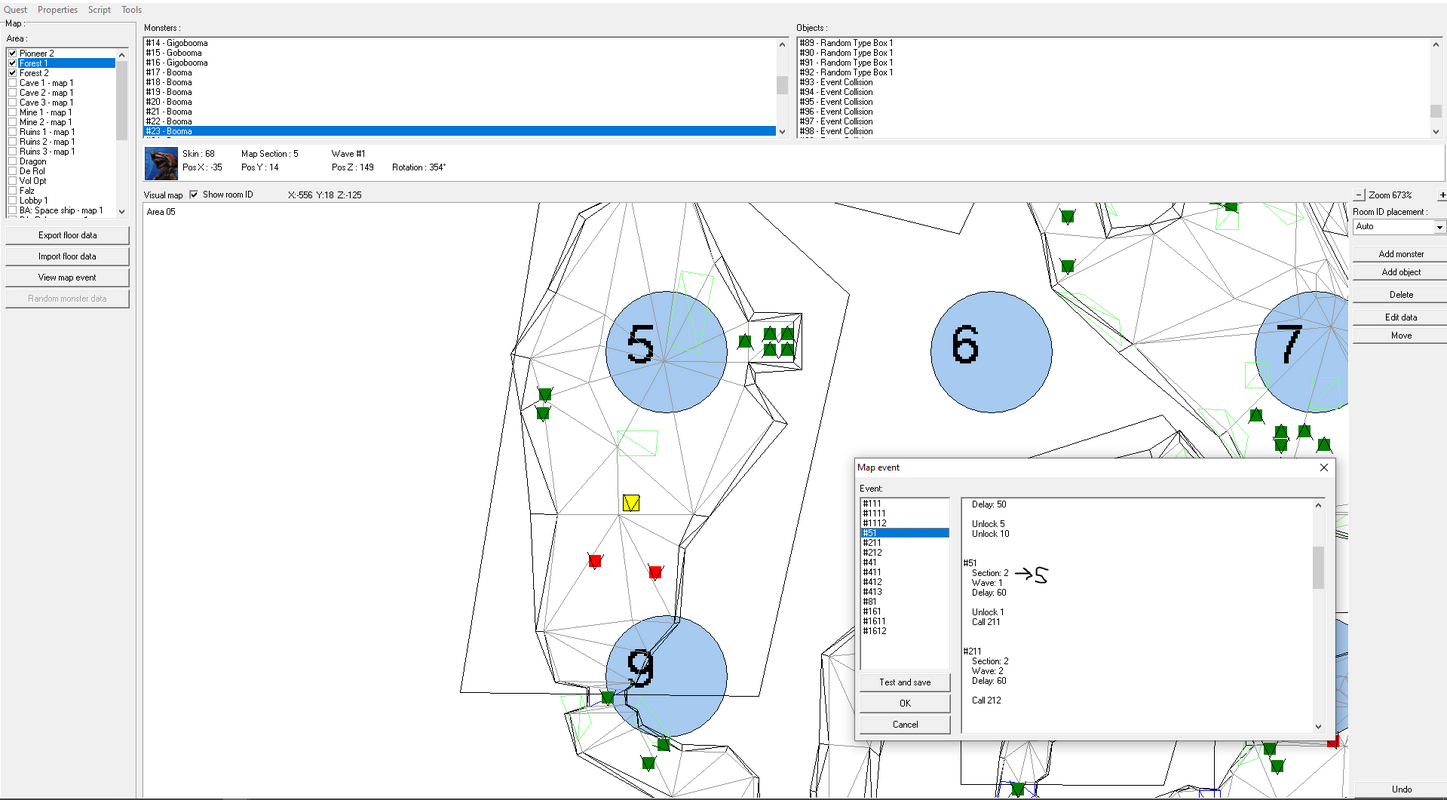Enable the Cave 1 - map 1 checkbox
The width and height of the screenshot is (1447, 800).
coord(12,83)
